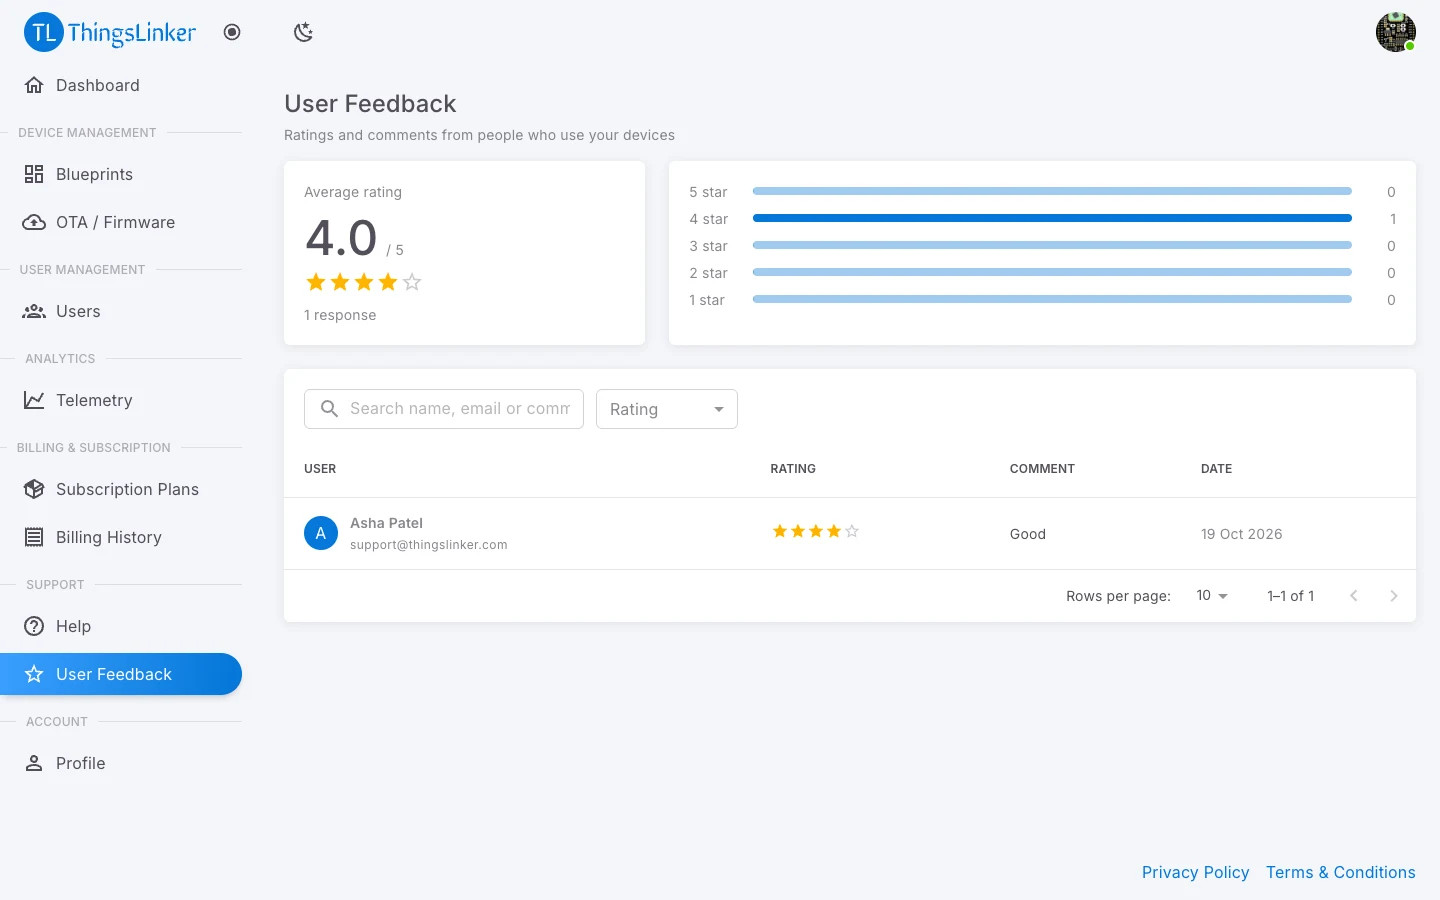Open Billing History
Viewport: 1440px width, 900px height.
(x=121, y=537)
